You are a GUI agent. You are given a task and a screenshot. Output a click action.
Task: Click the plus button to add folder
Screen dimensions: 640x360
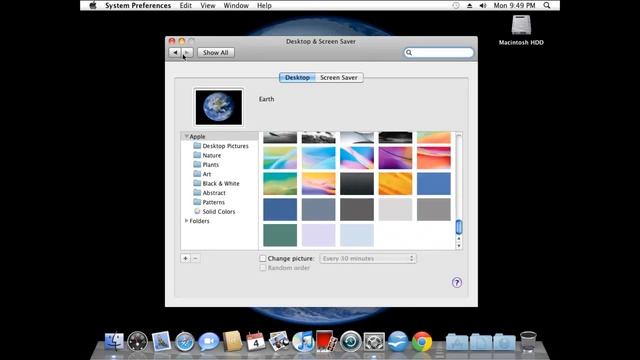185,258
